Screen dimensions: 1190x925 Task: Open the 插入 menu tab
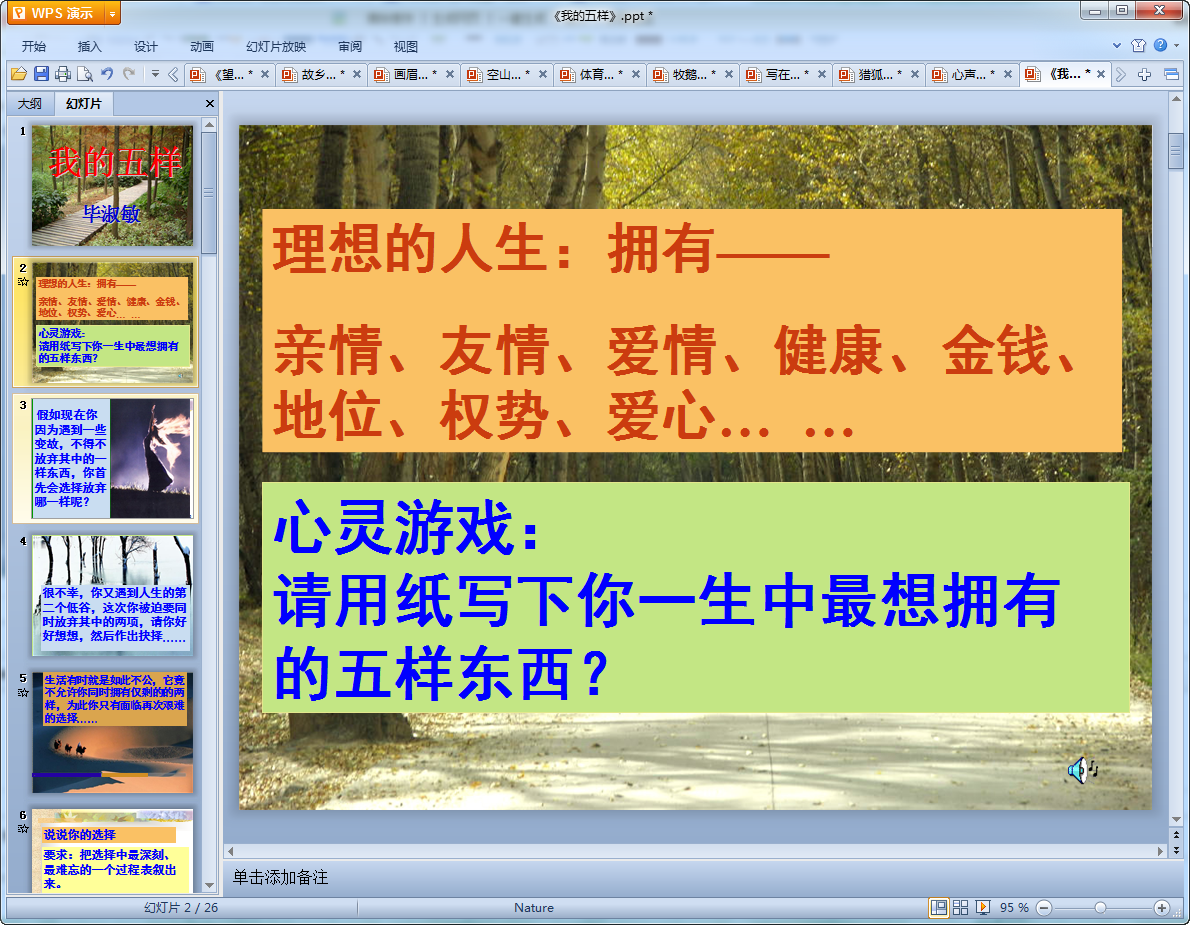(x=90, y=46)
